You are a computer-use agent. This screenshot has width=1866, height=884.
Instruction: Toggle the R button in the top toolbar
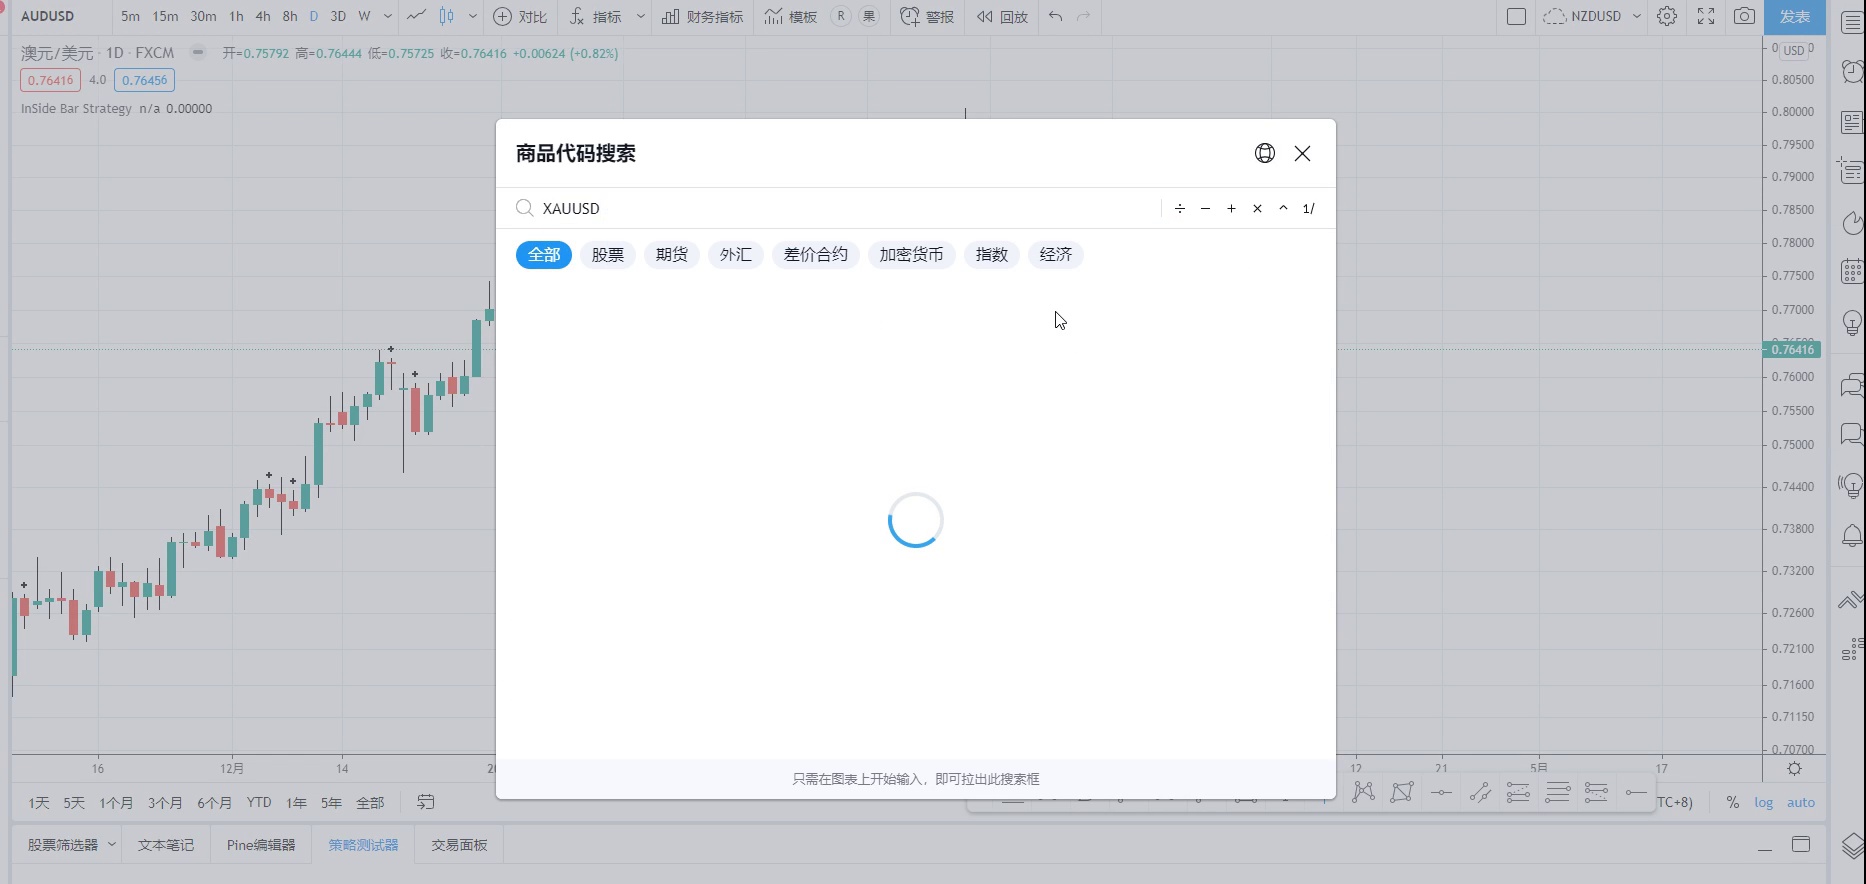click(841, 16)
